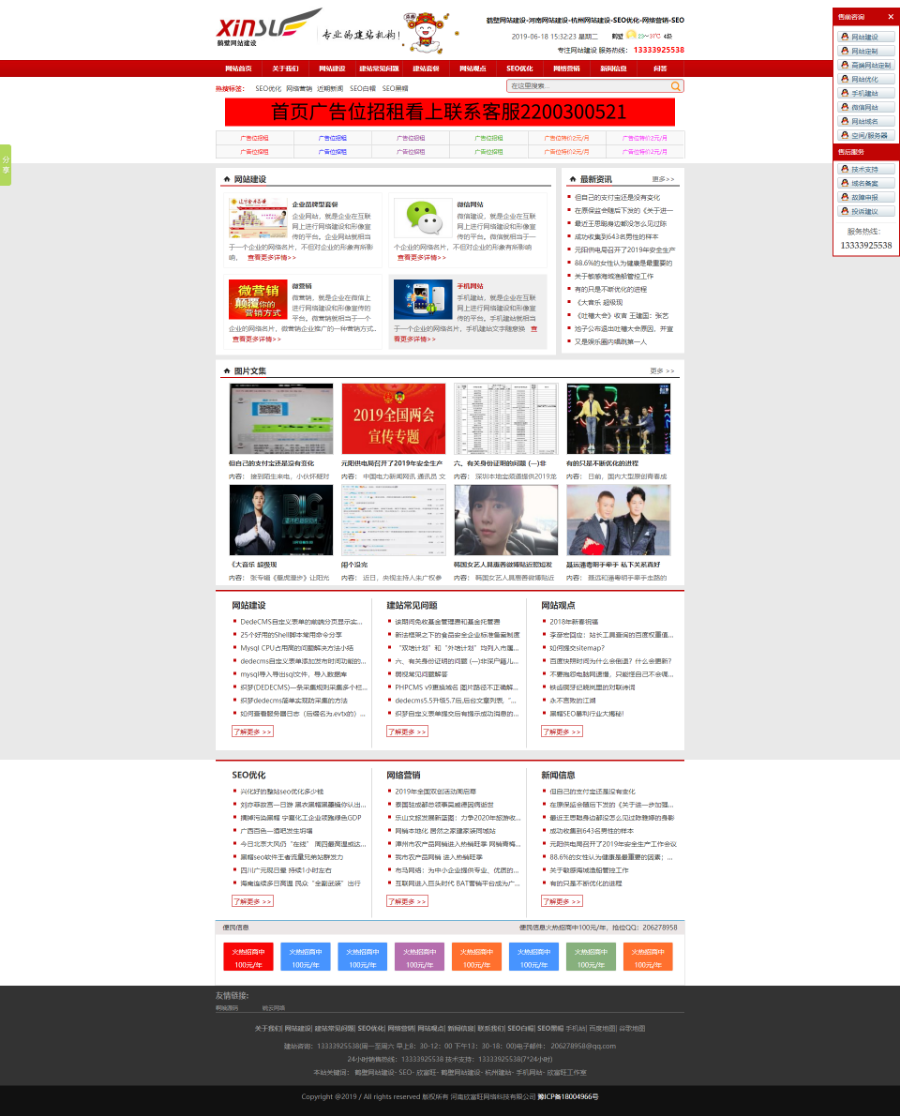Click the red 首页广告位招租 banner

[450, 112]
